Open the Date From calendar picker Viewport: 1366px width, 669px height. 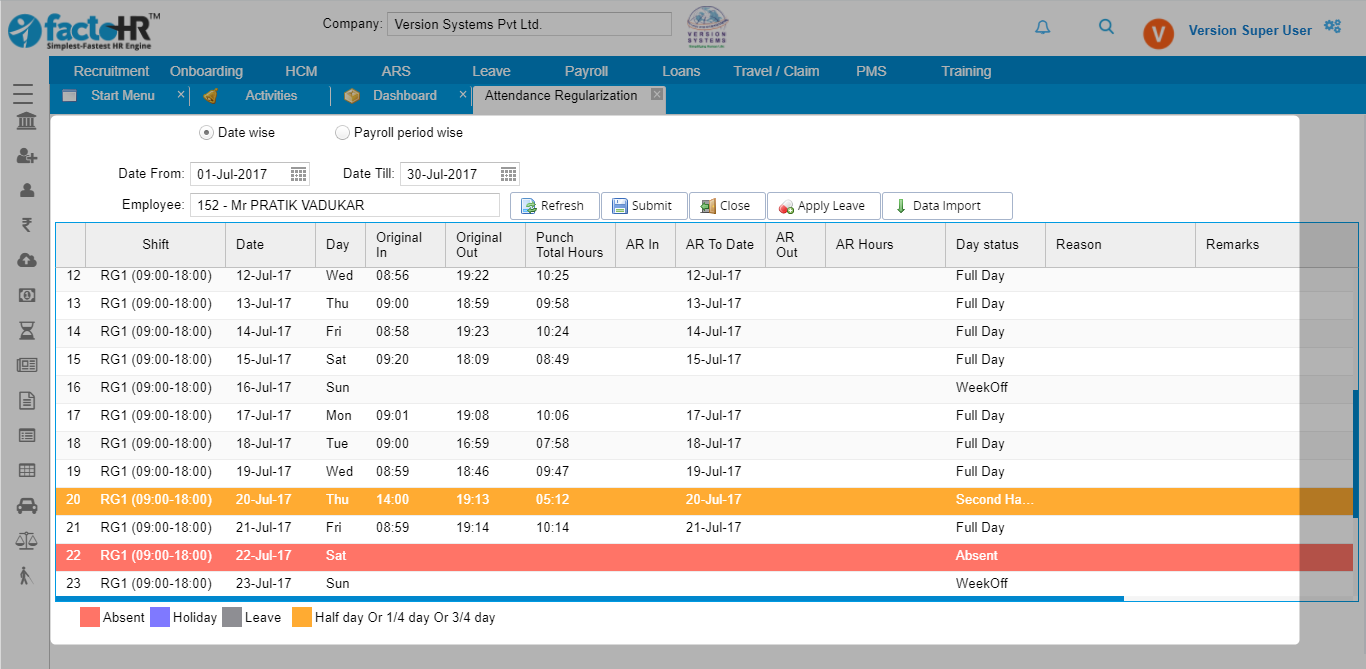pyautogui.click(x=298, y=174)
